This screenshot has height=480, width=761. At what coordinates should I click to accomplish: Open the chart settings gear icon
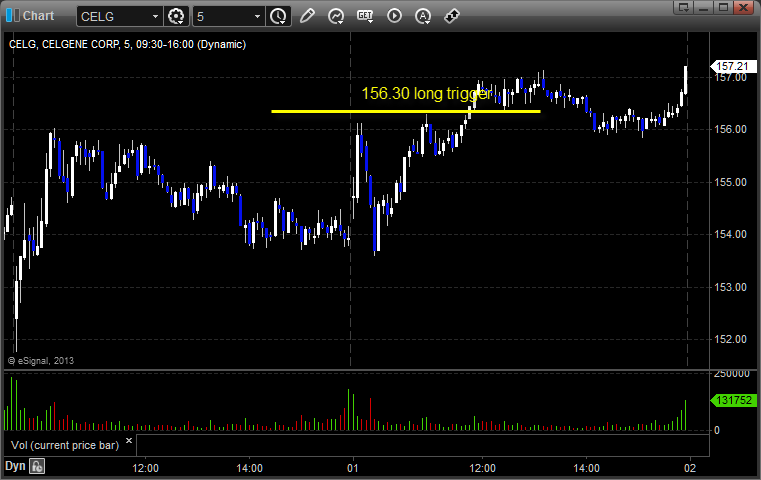click(176, 16)
